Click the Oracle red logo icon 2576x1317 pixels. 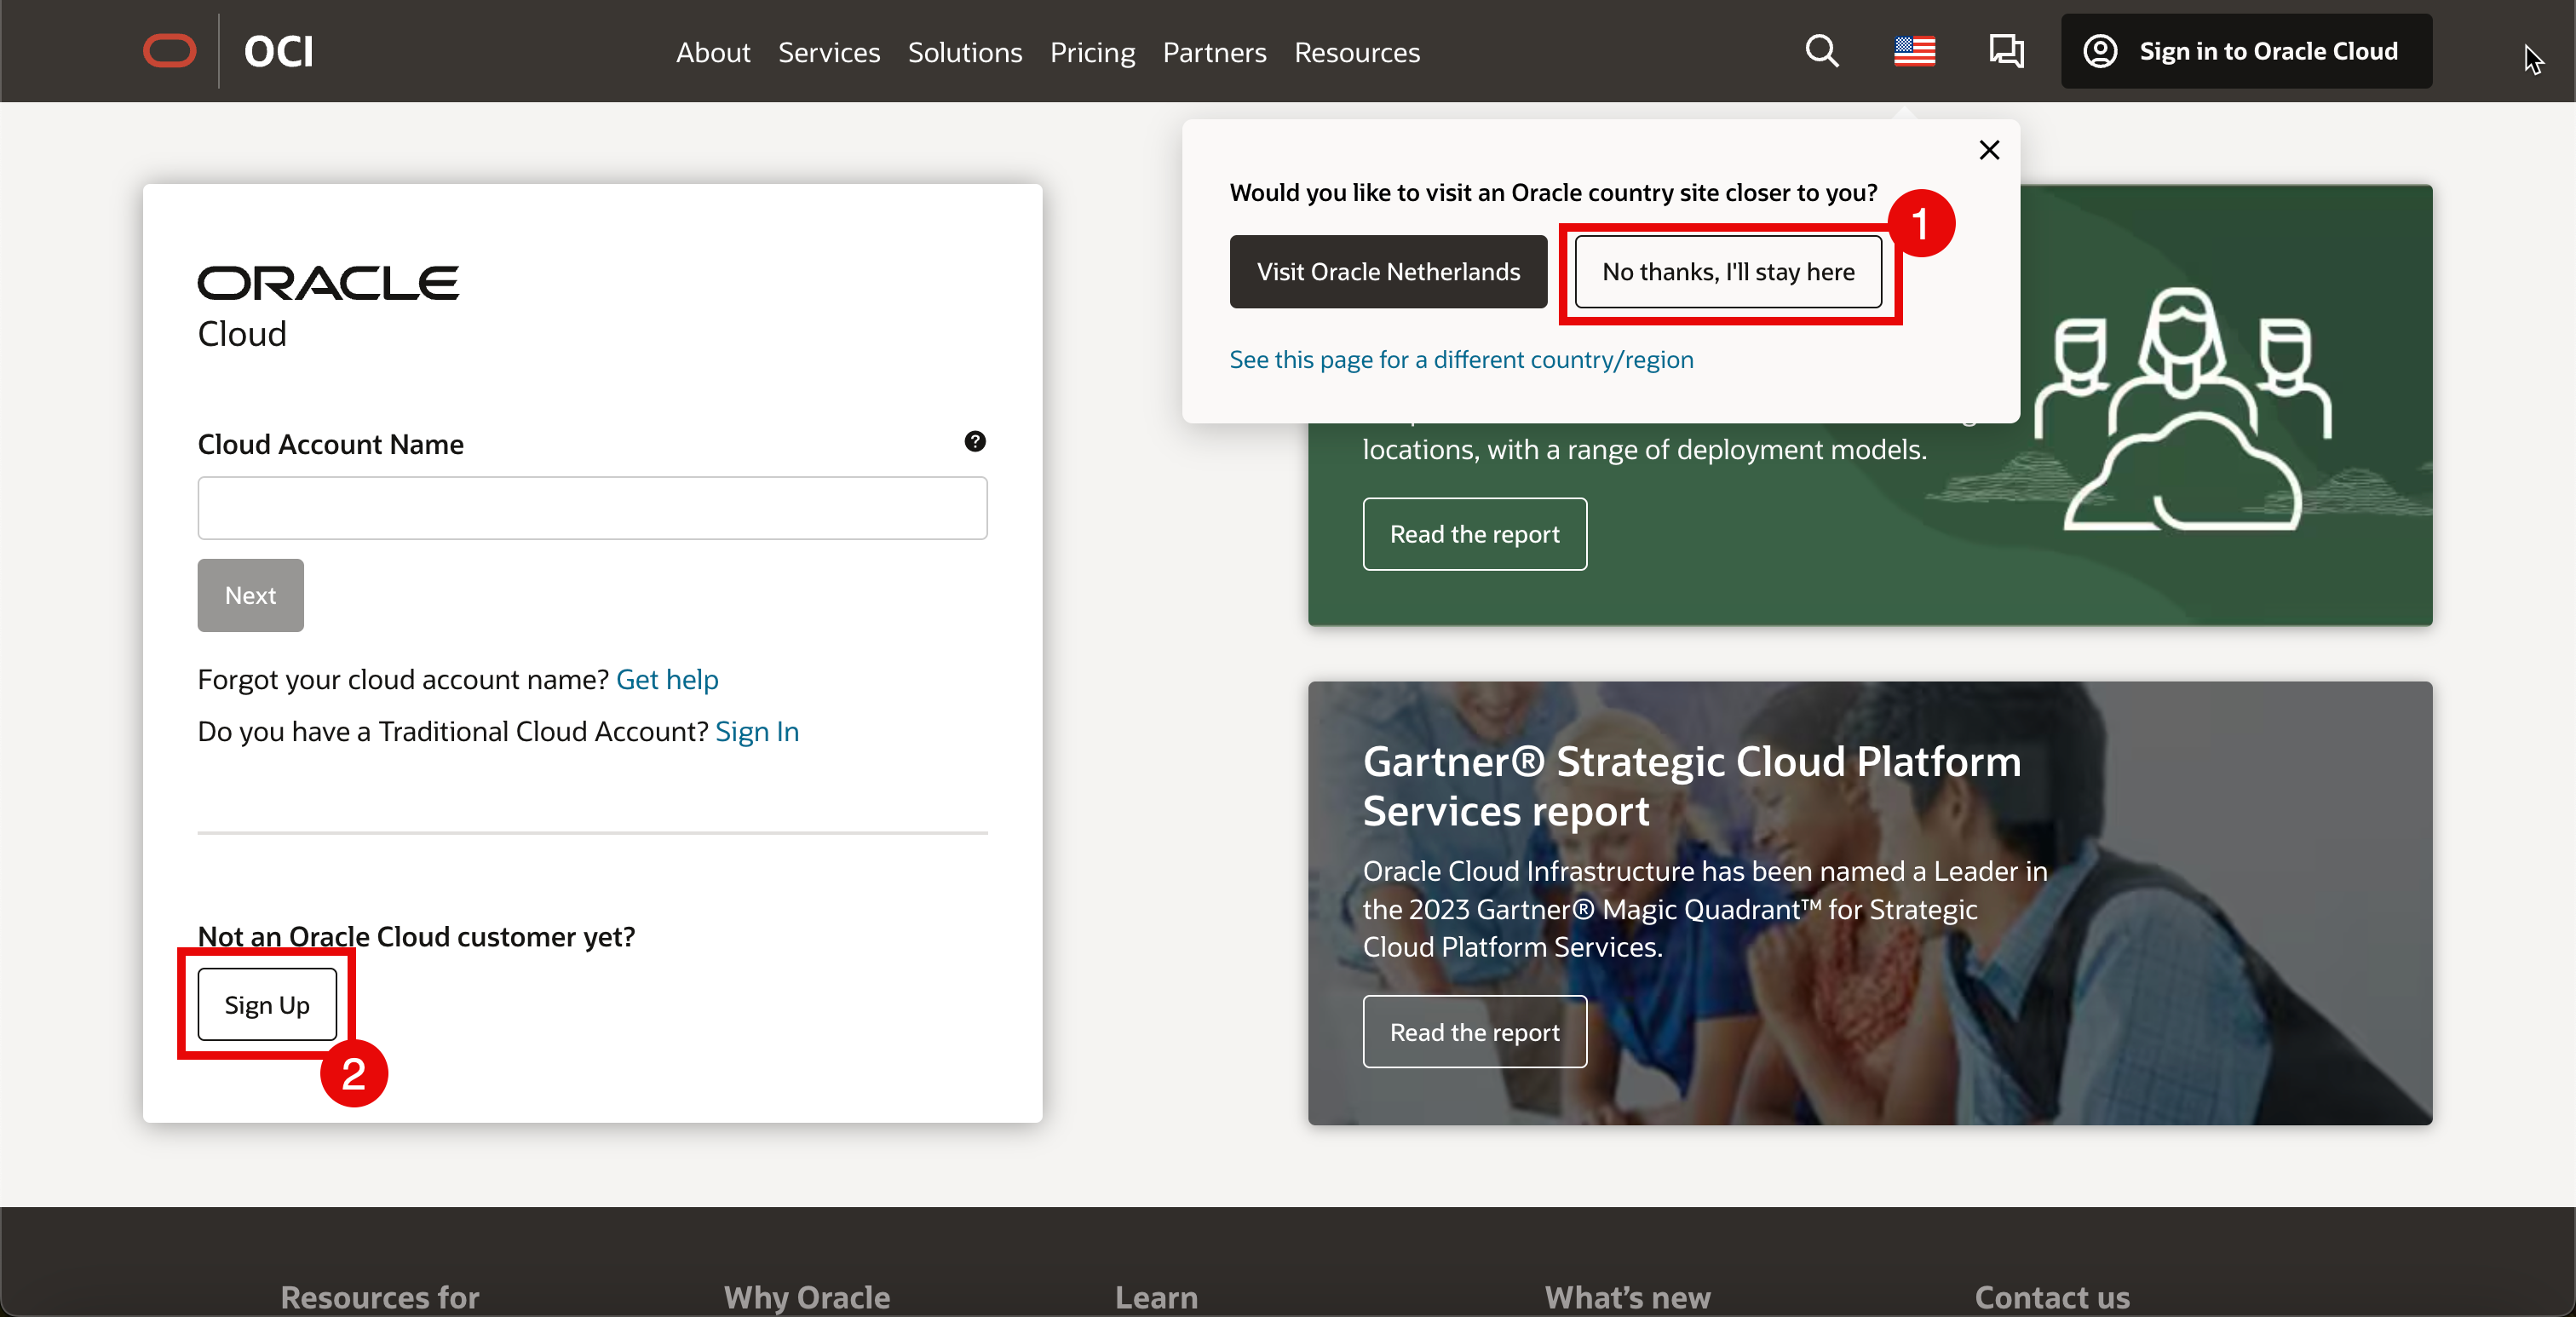[169, 51]
